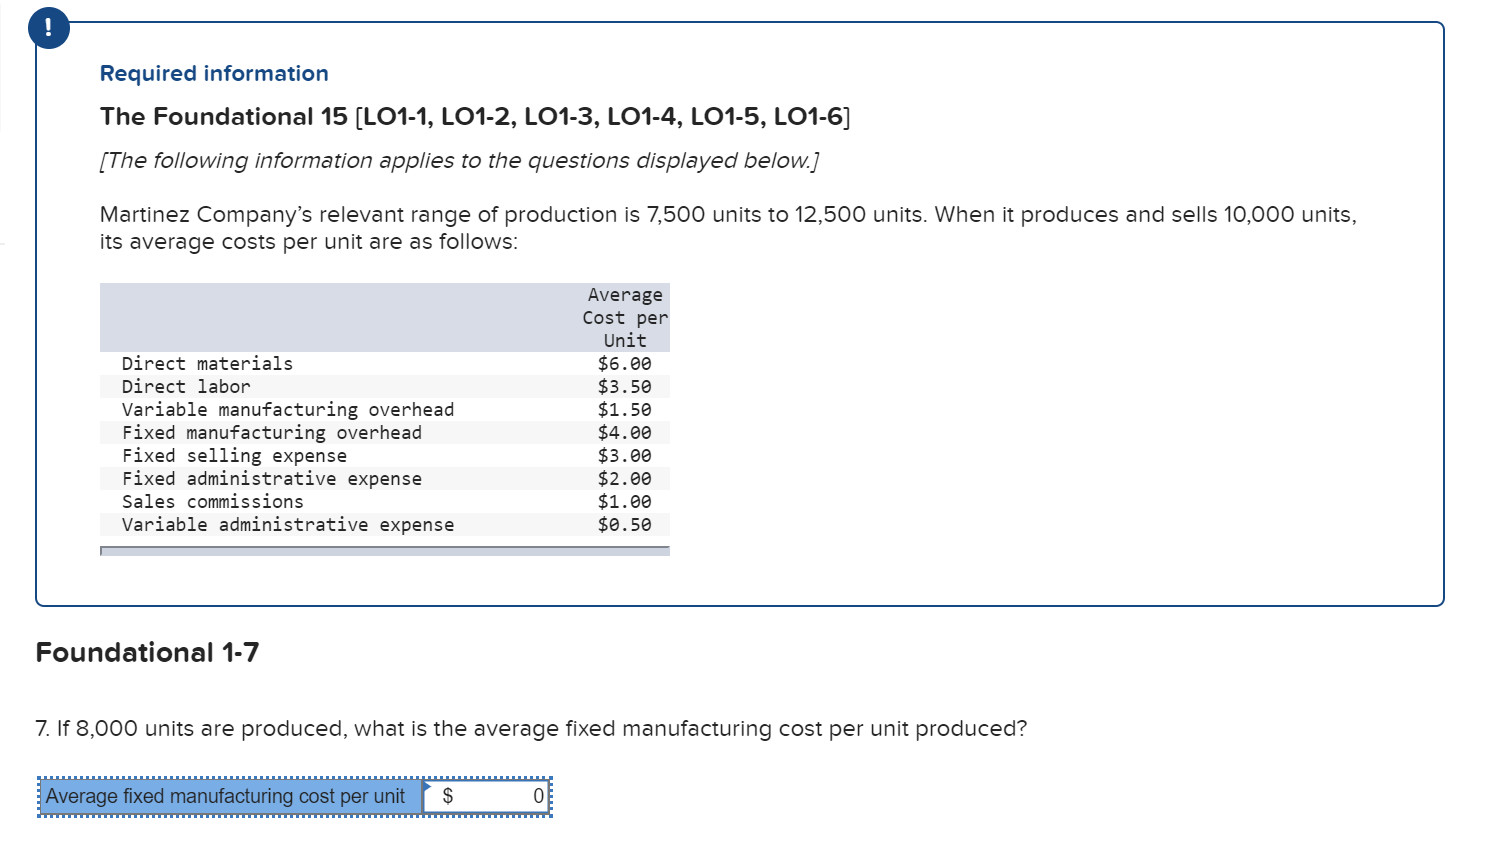This screenshot has width=1494, height=848.
Task: Click the Variable administrative expense row
Action: point(288,524)
